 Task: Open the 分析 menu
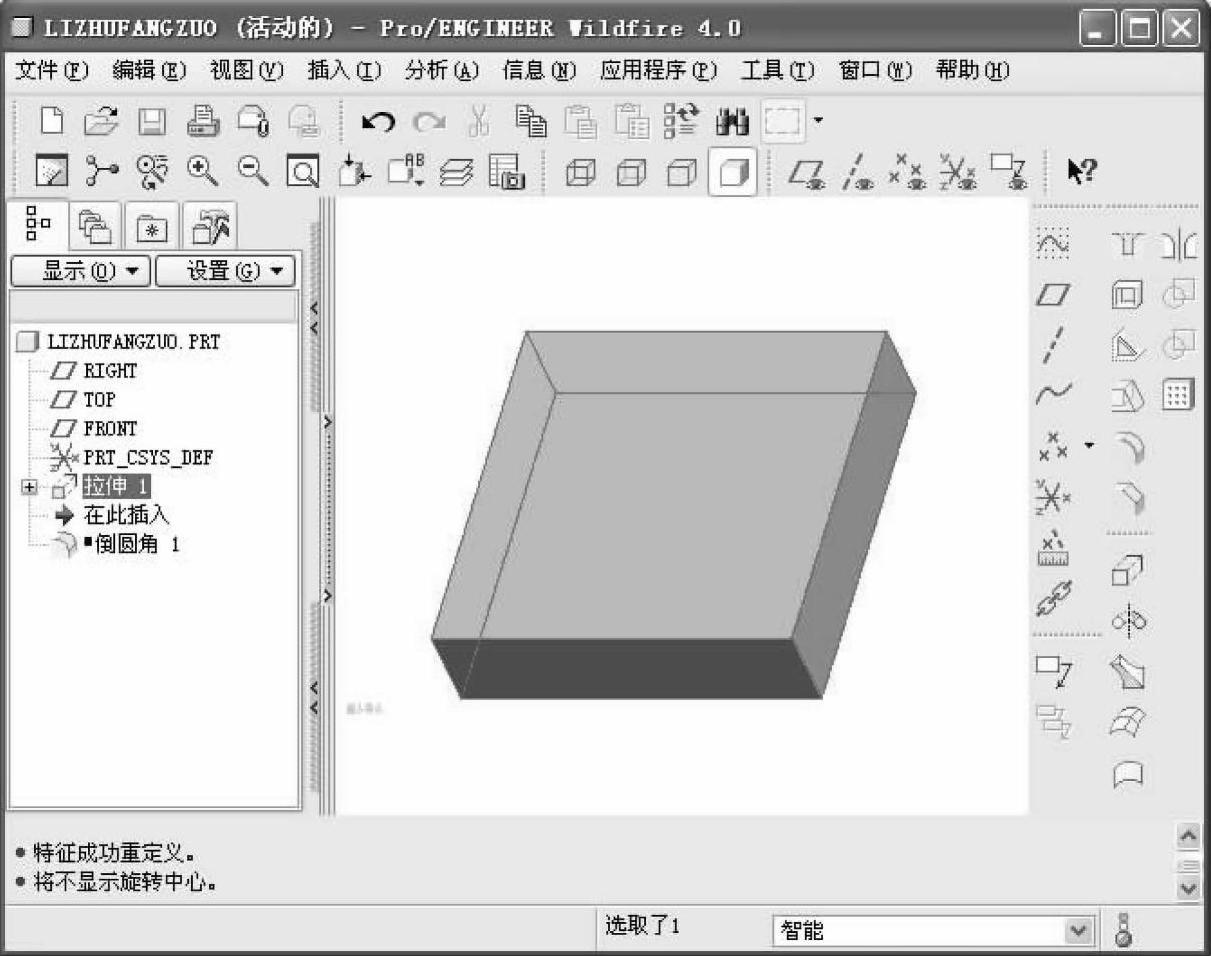pyautogui.click(x=442, y=71)
